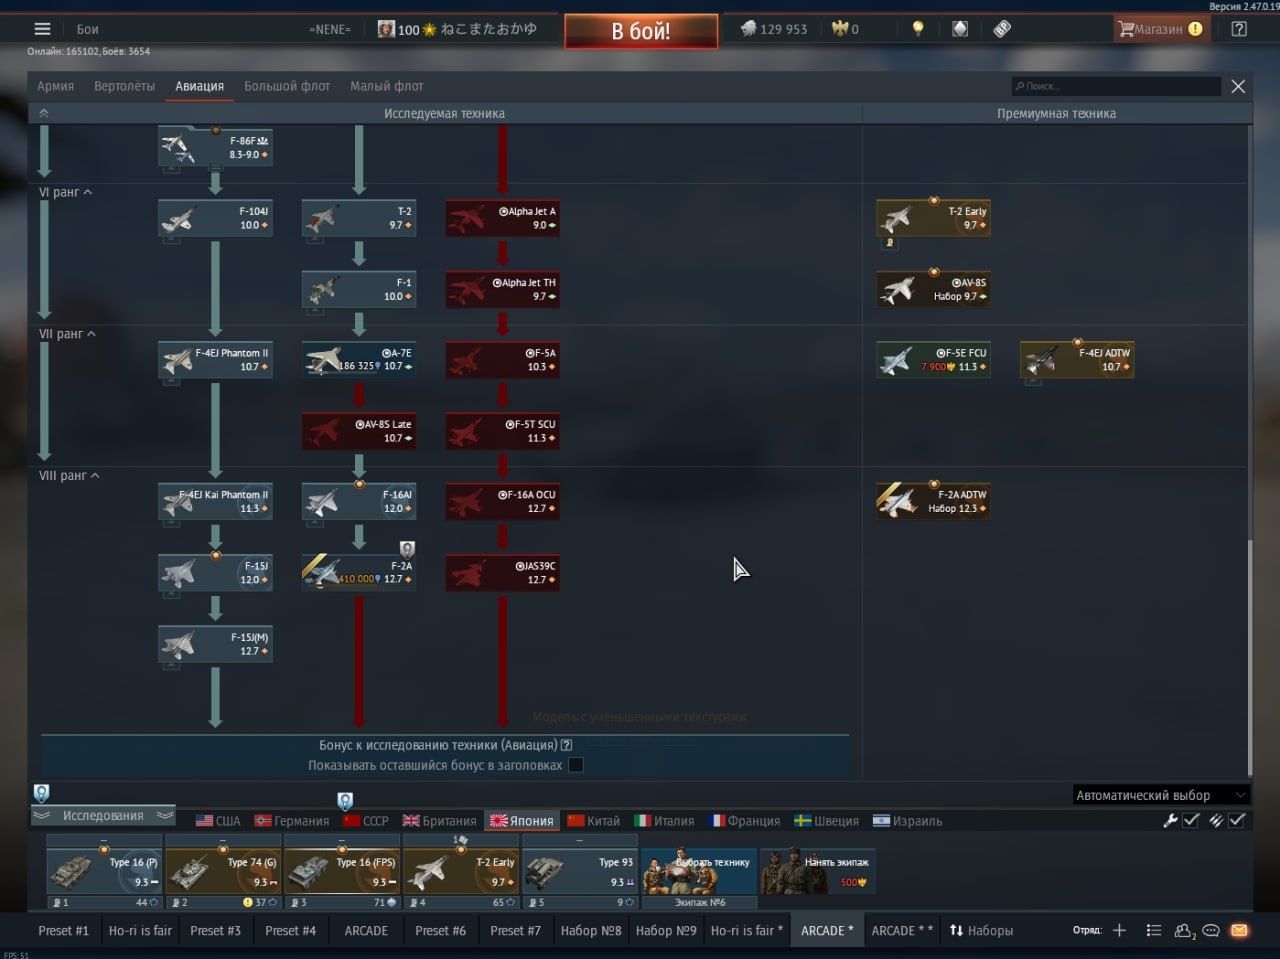
Task: Start battle with В бой! button
Action: [641, 31]
